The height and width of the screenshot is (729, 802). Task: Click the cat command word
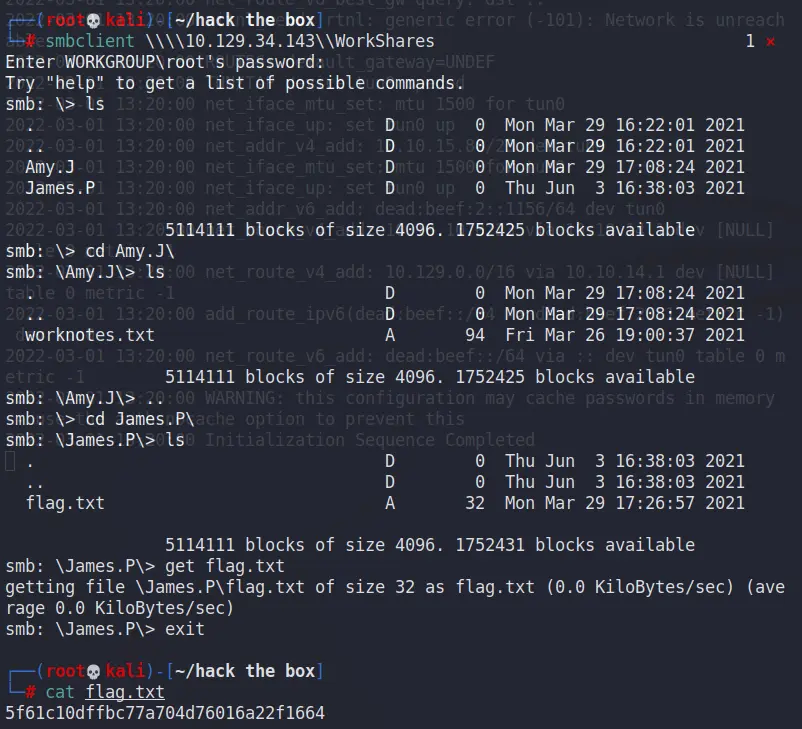[x=60, y=692]
